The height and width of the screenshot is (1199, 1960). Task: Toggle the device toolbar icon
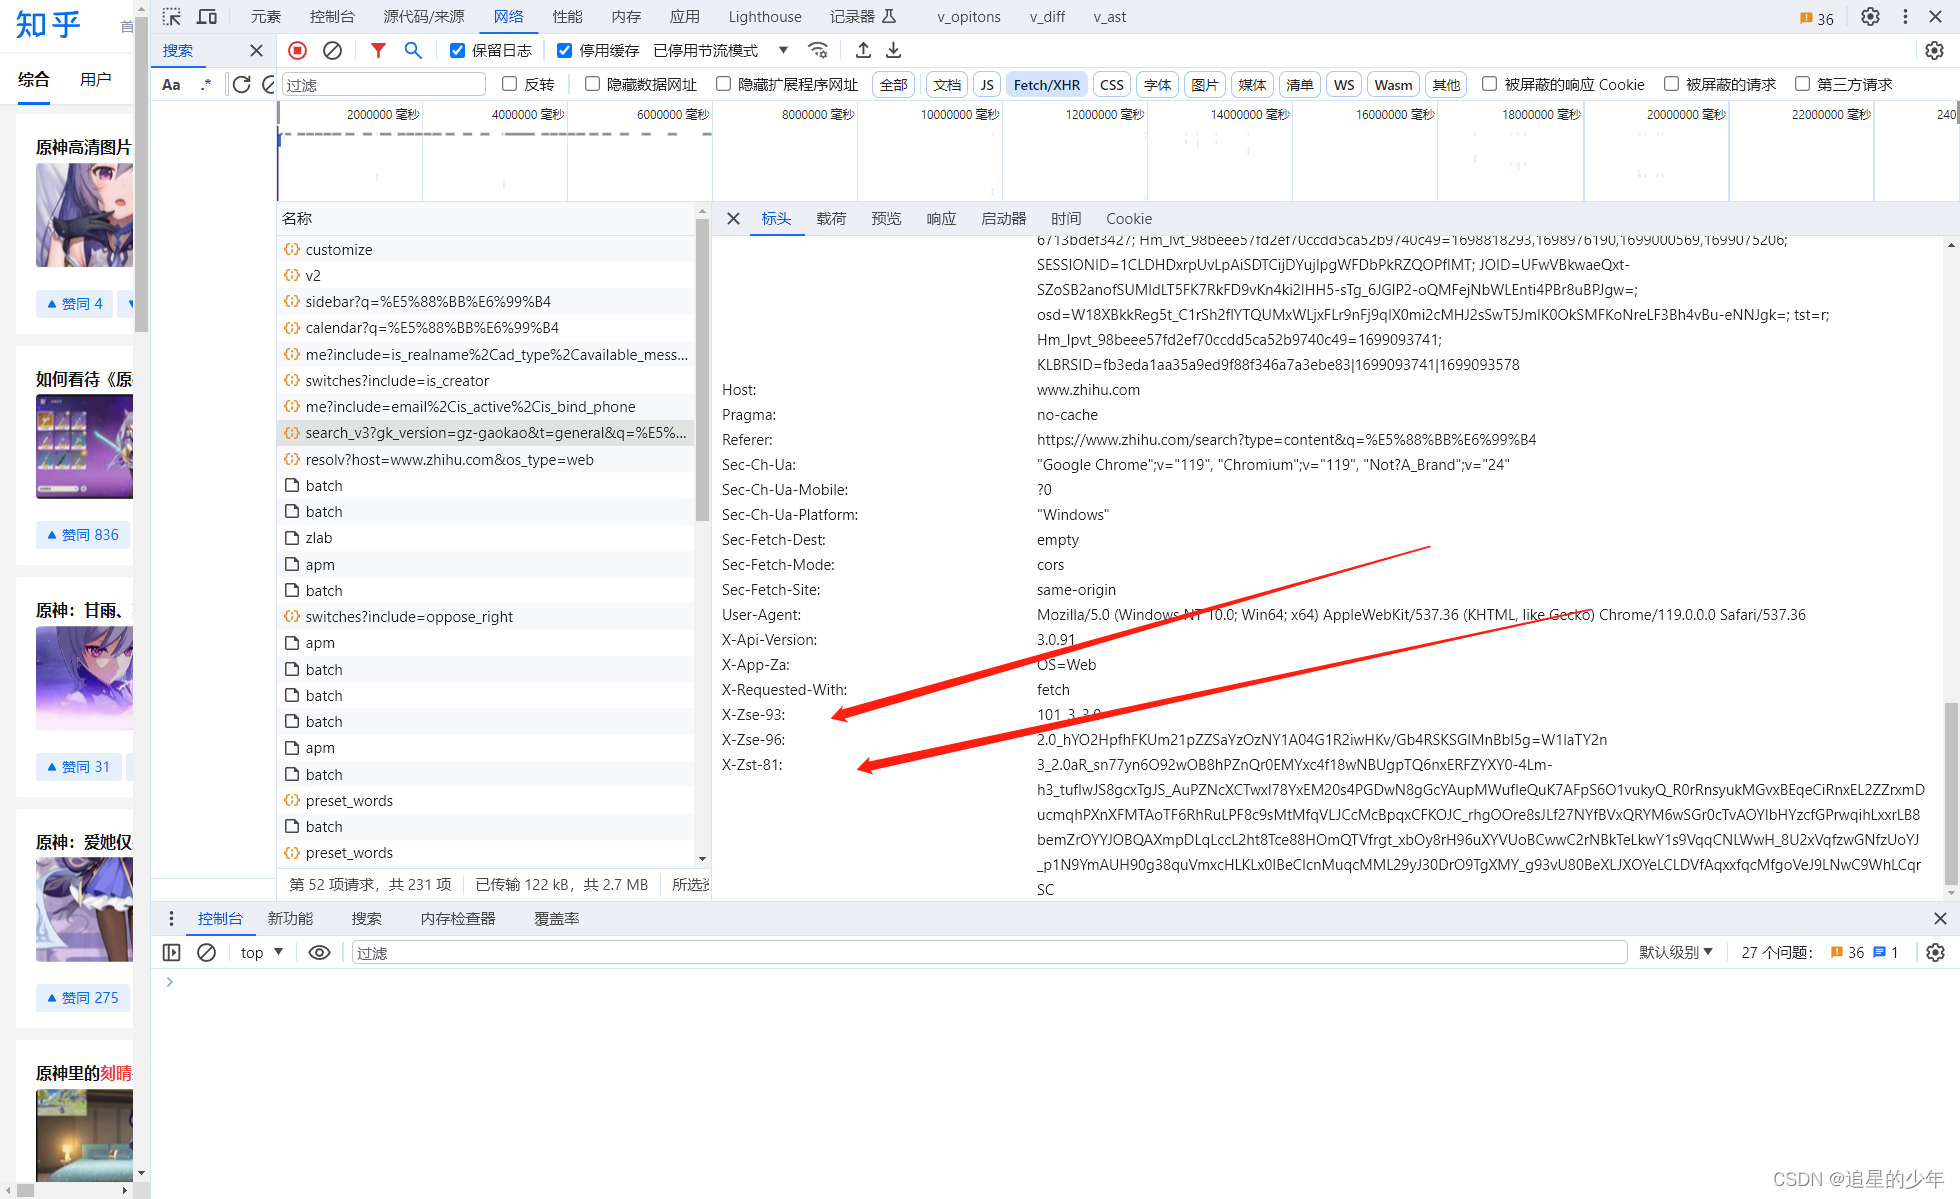(x=207, y=17)
